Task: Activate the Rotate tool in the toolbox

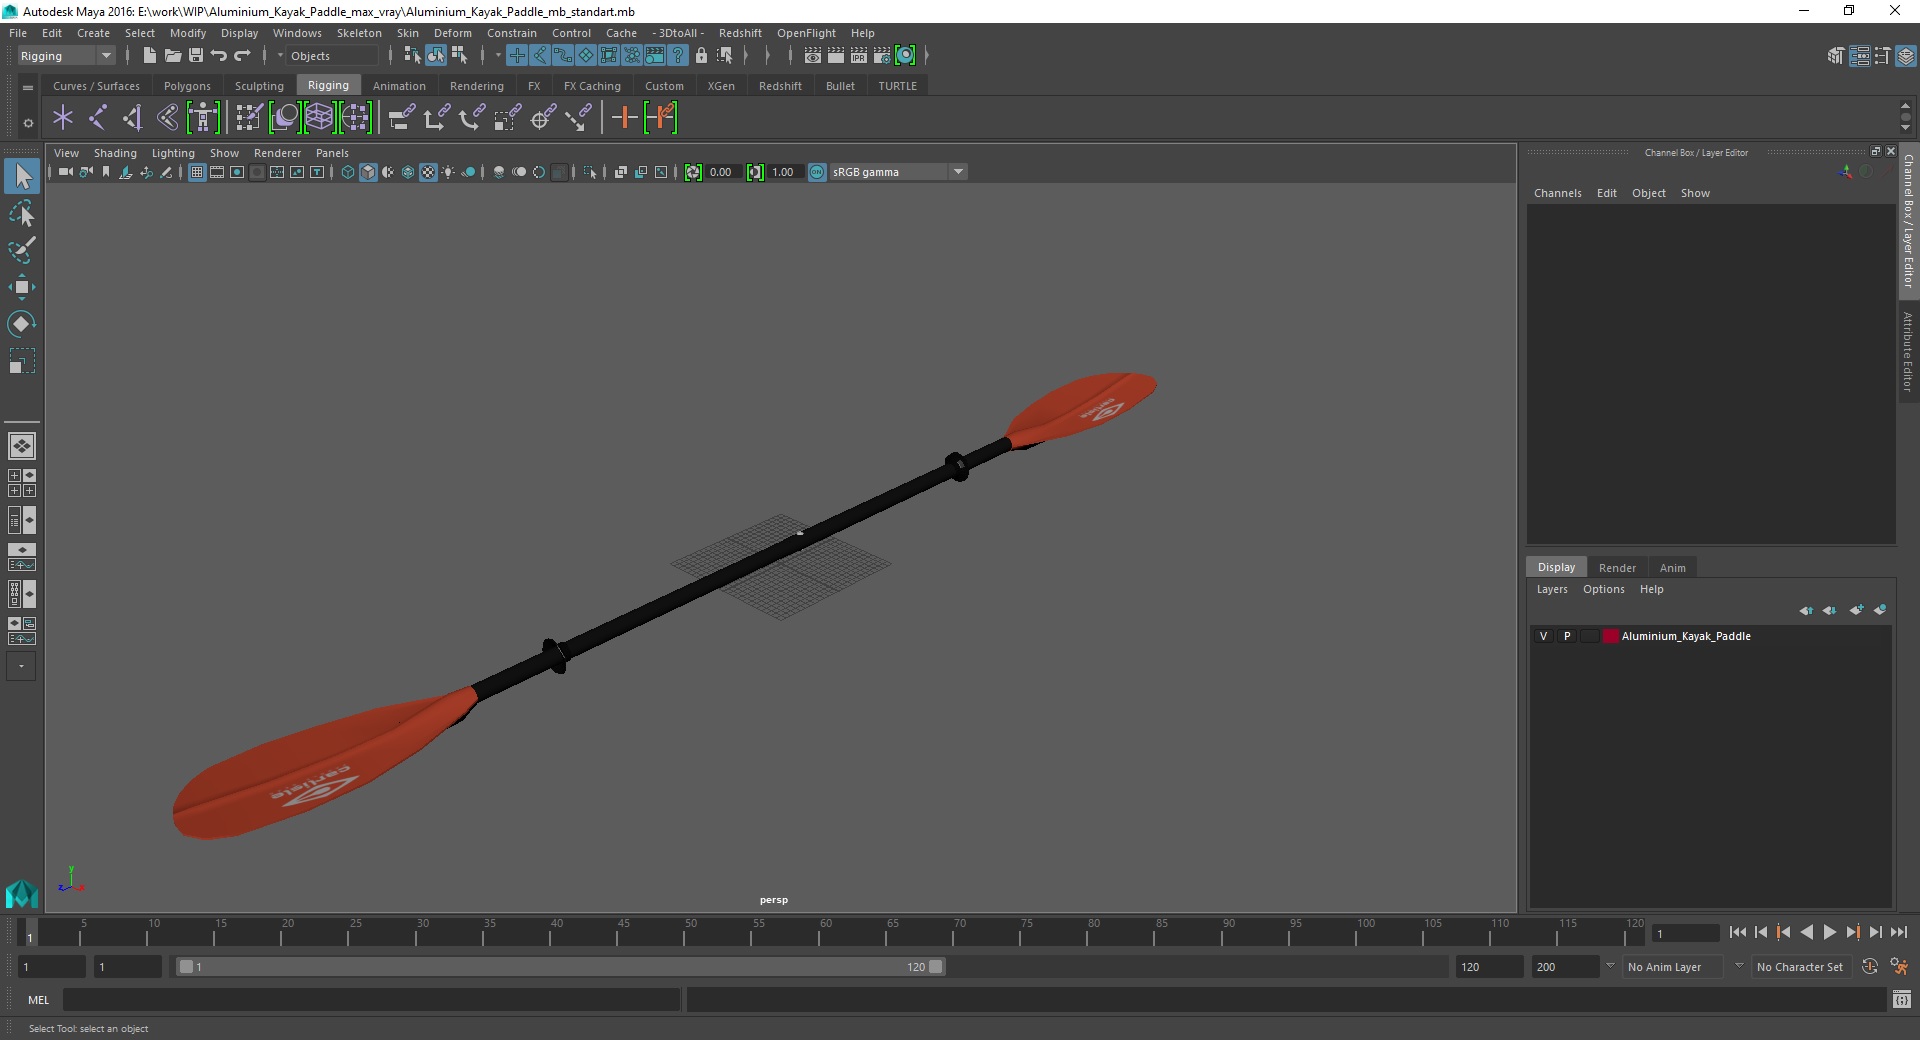Action: (x=22, y=324)
